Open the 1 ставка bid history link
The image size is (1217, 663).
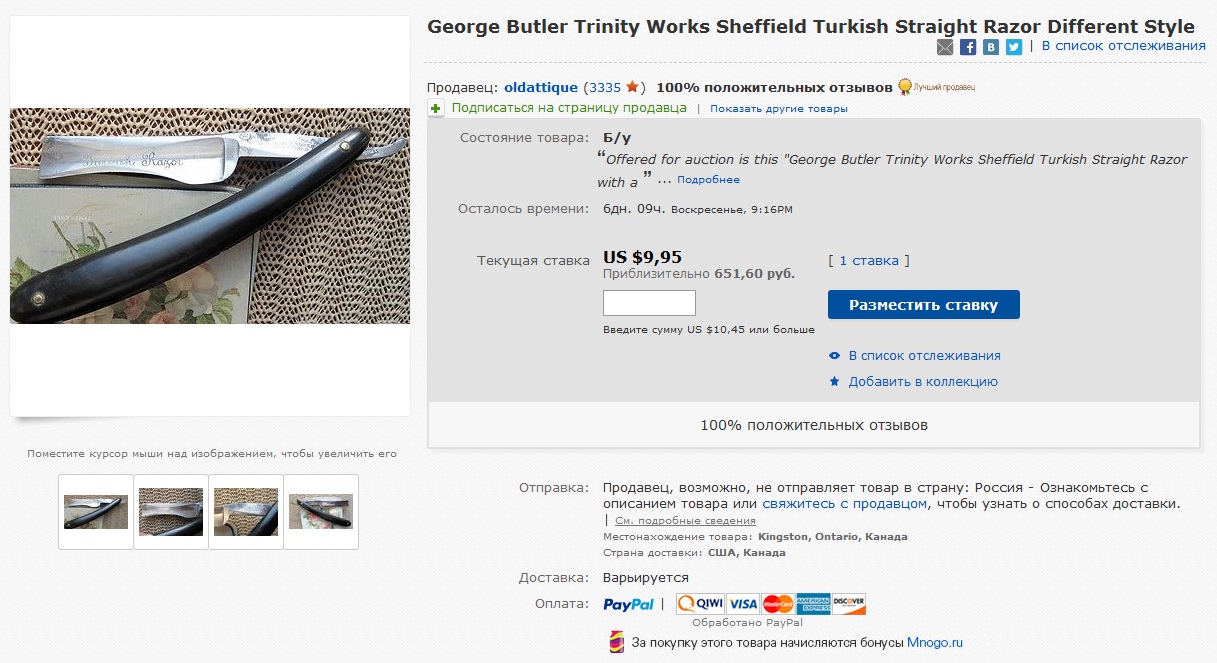coord(868,261)
